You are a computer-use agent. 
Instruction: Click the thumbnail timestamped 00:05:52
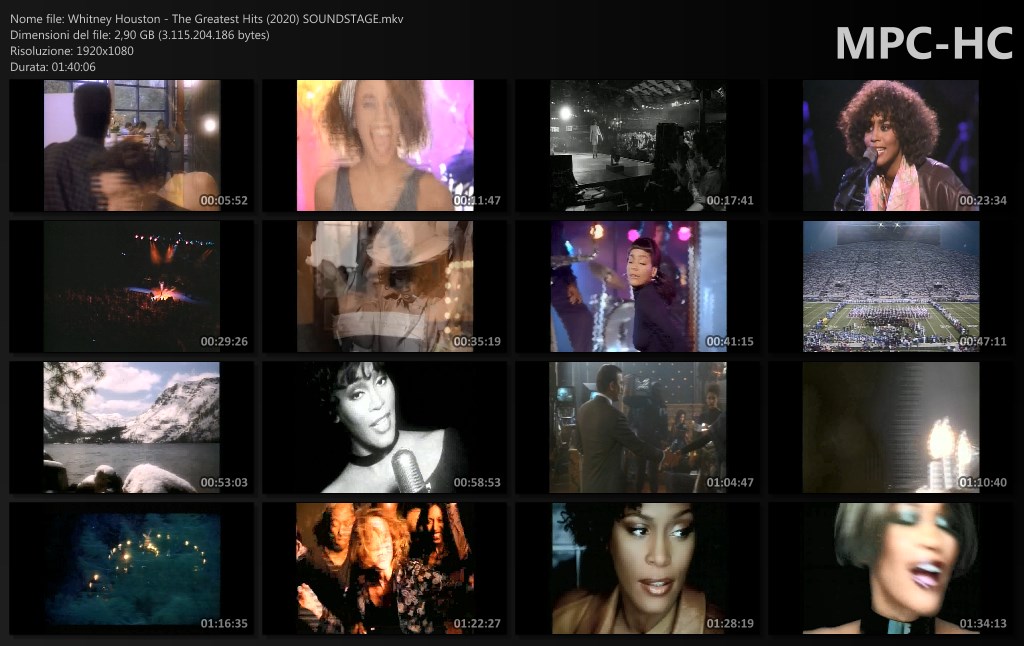131,145
